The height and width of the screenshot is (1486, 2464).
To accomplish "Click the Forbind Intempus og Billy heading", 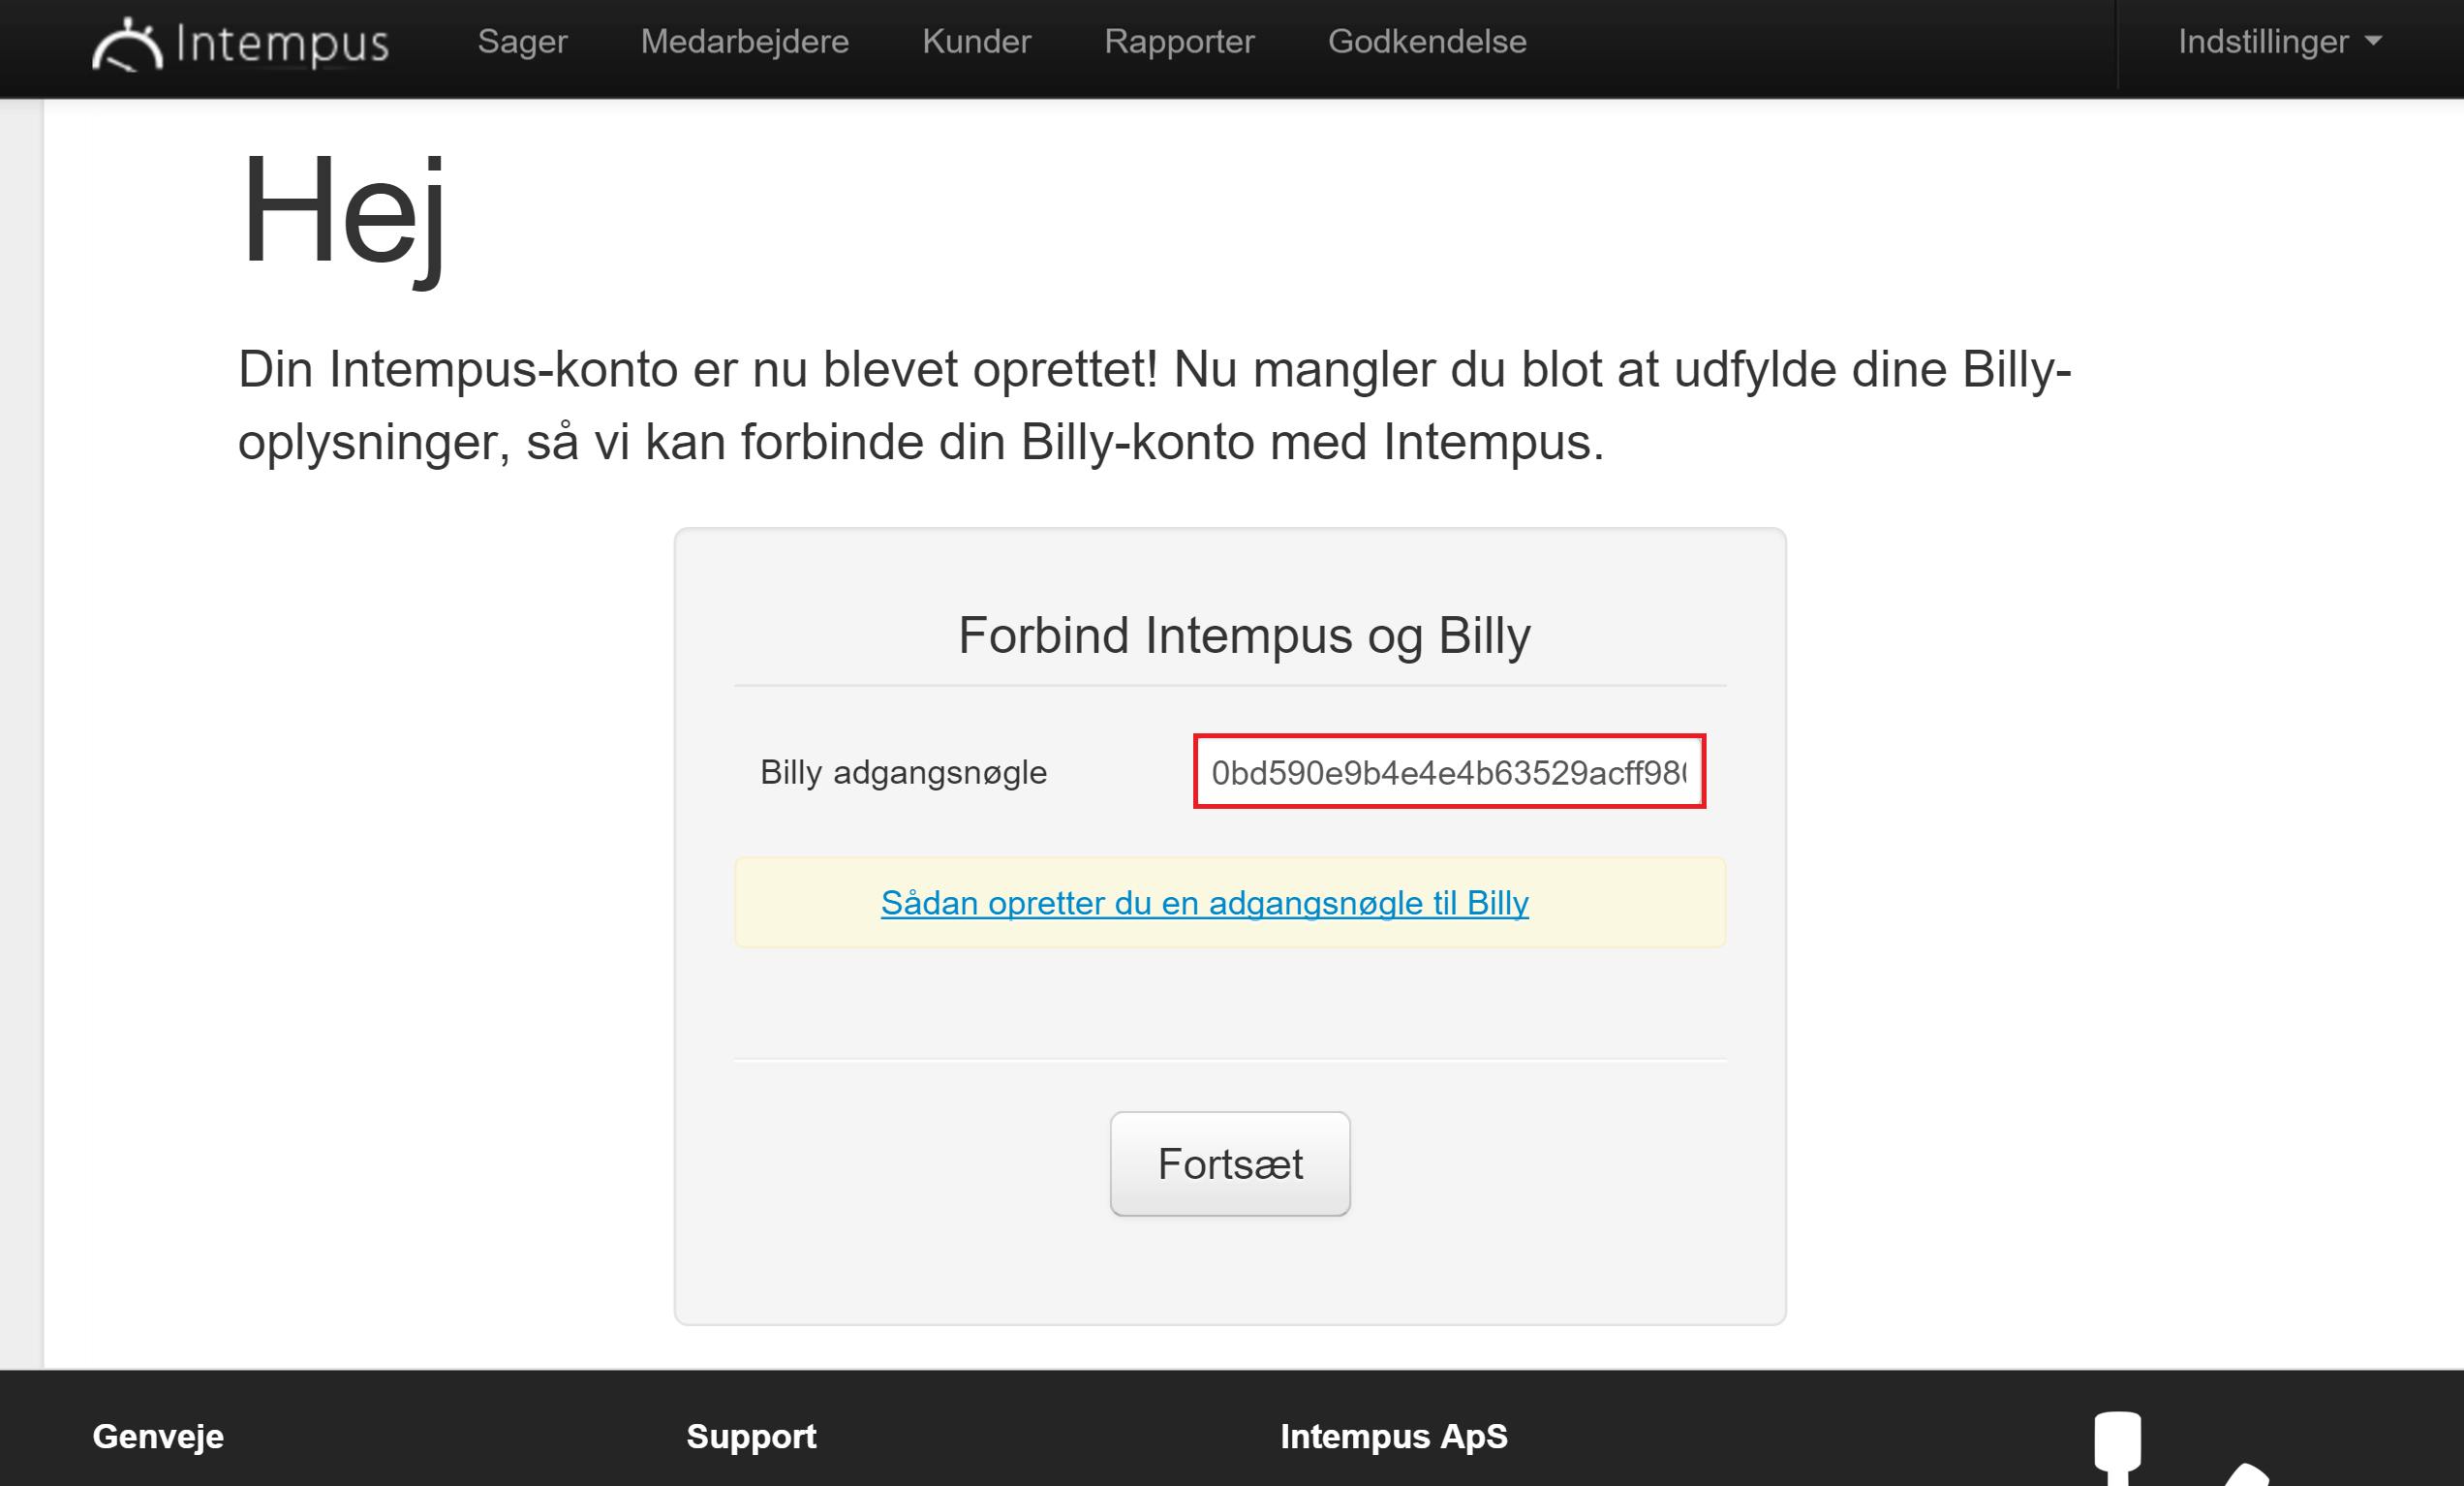I will (1244, 635).
